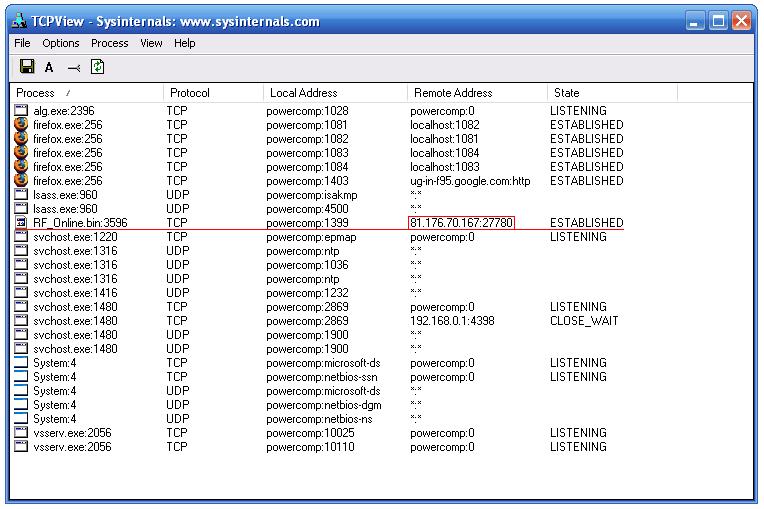Click local address powercomp:1084
Screen dimensions: 764x509
(307, 167)
